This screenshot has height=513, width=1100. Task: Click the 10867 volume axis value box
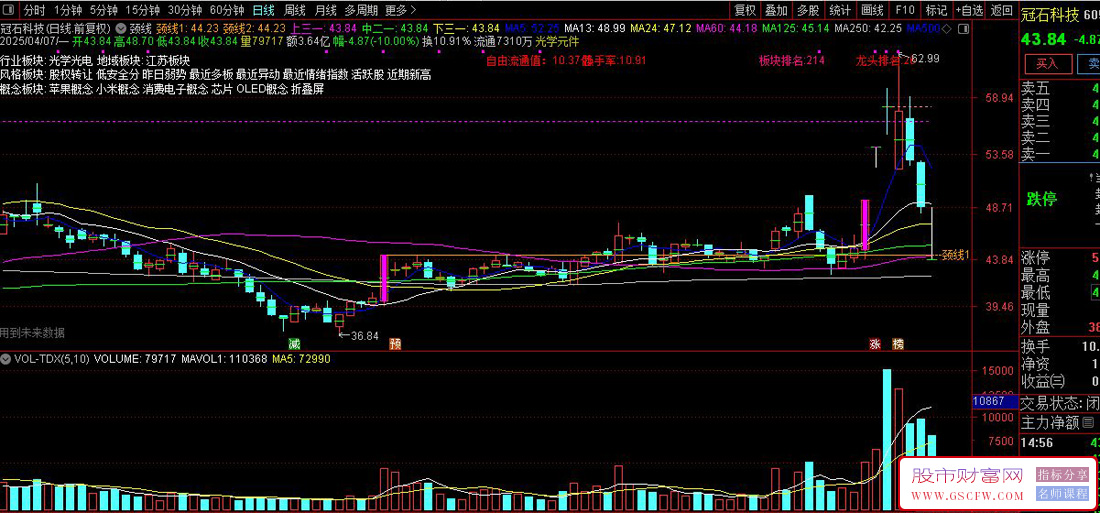[x=993, y=401]
